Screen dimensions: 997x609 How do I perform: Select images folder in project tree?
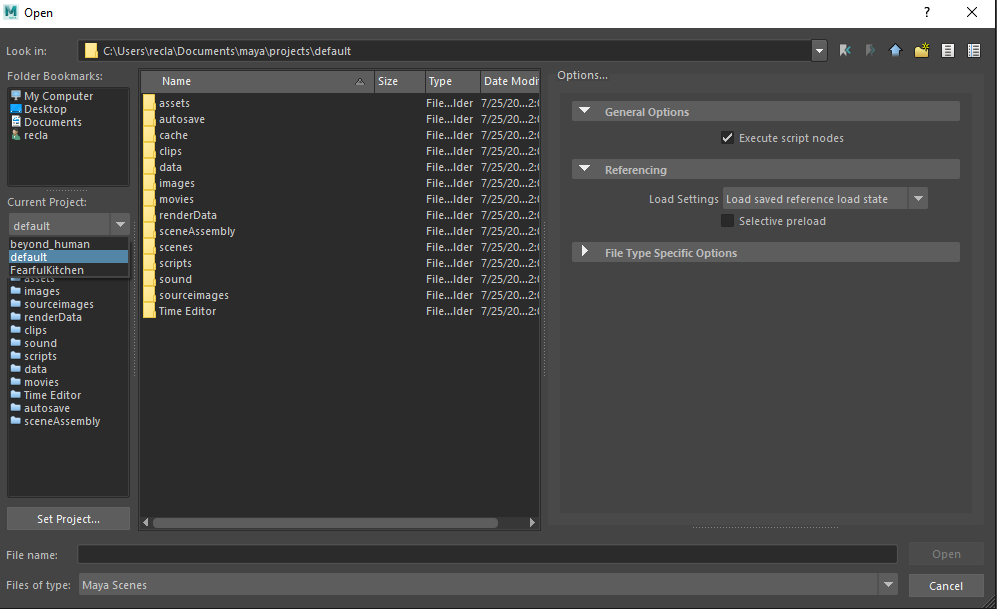36,291
